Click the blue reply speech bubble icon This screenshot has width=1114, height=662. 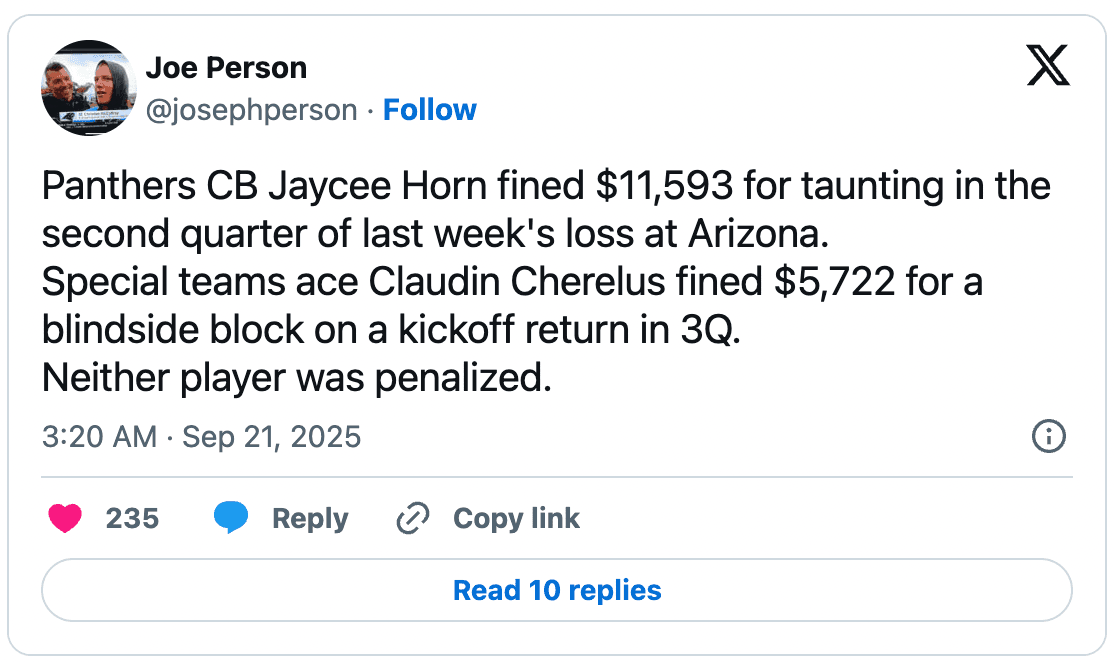click(231, 518)
